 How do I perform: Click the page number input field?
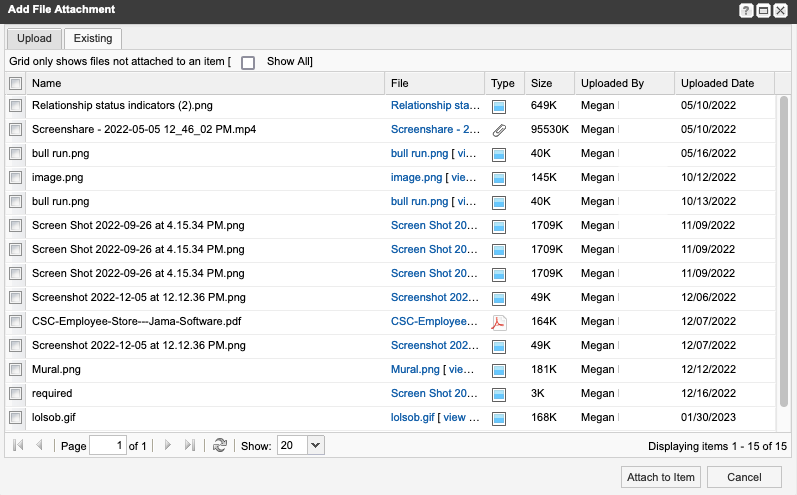(x=107, y=445)
